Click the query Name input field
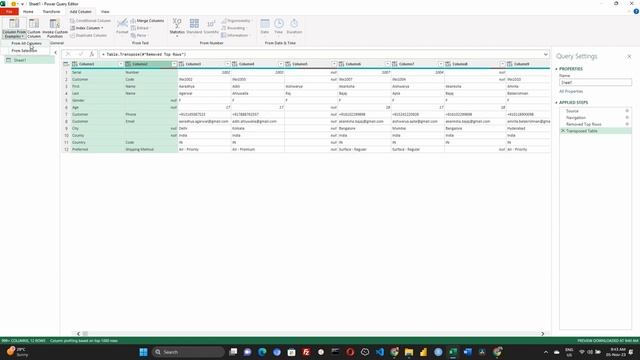 click(595, 82)
